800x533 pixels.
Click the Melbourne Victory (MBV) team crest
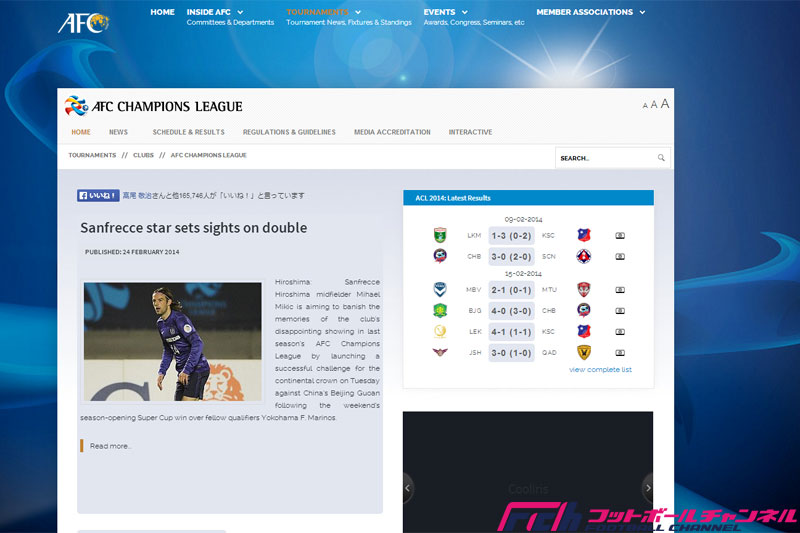(440, 290)
